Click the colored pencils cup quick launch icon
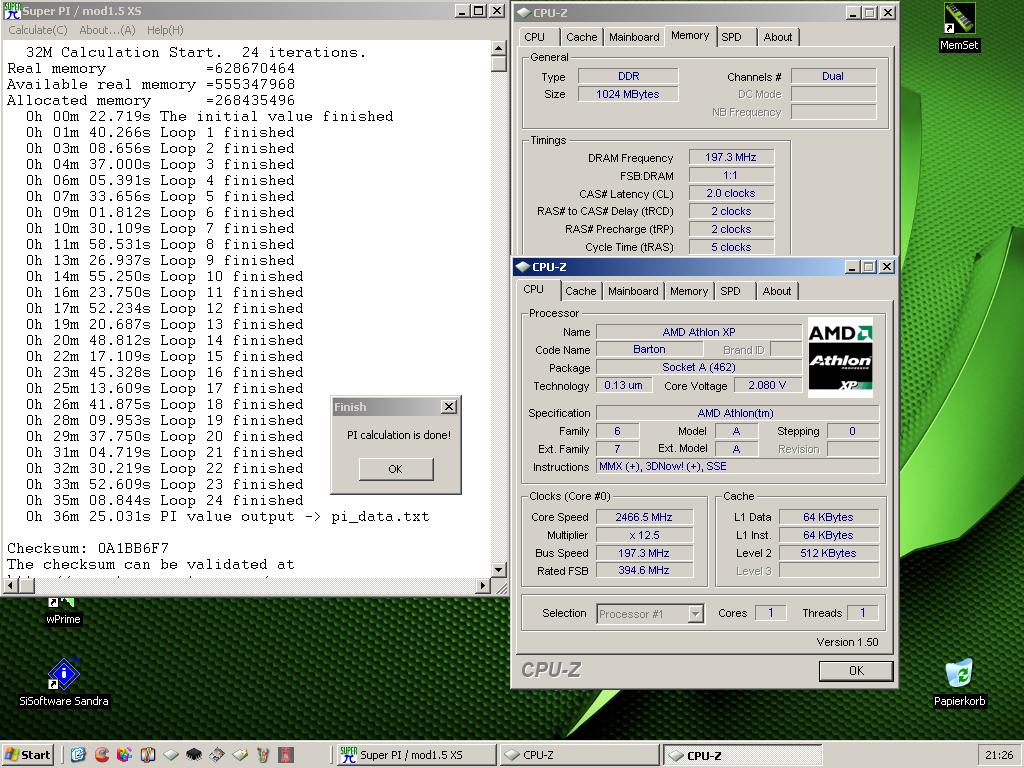 (x=263, y=755)
